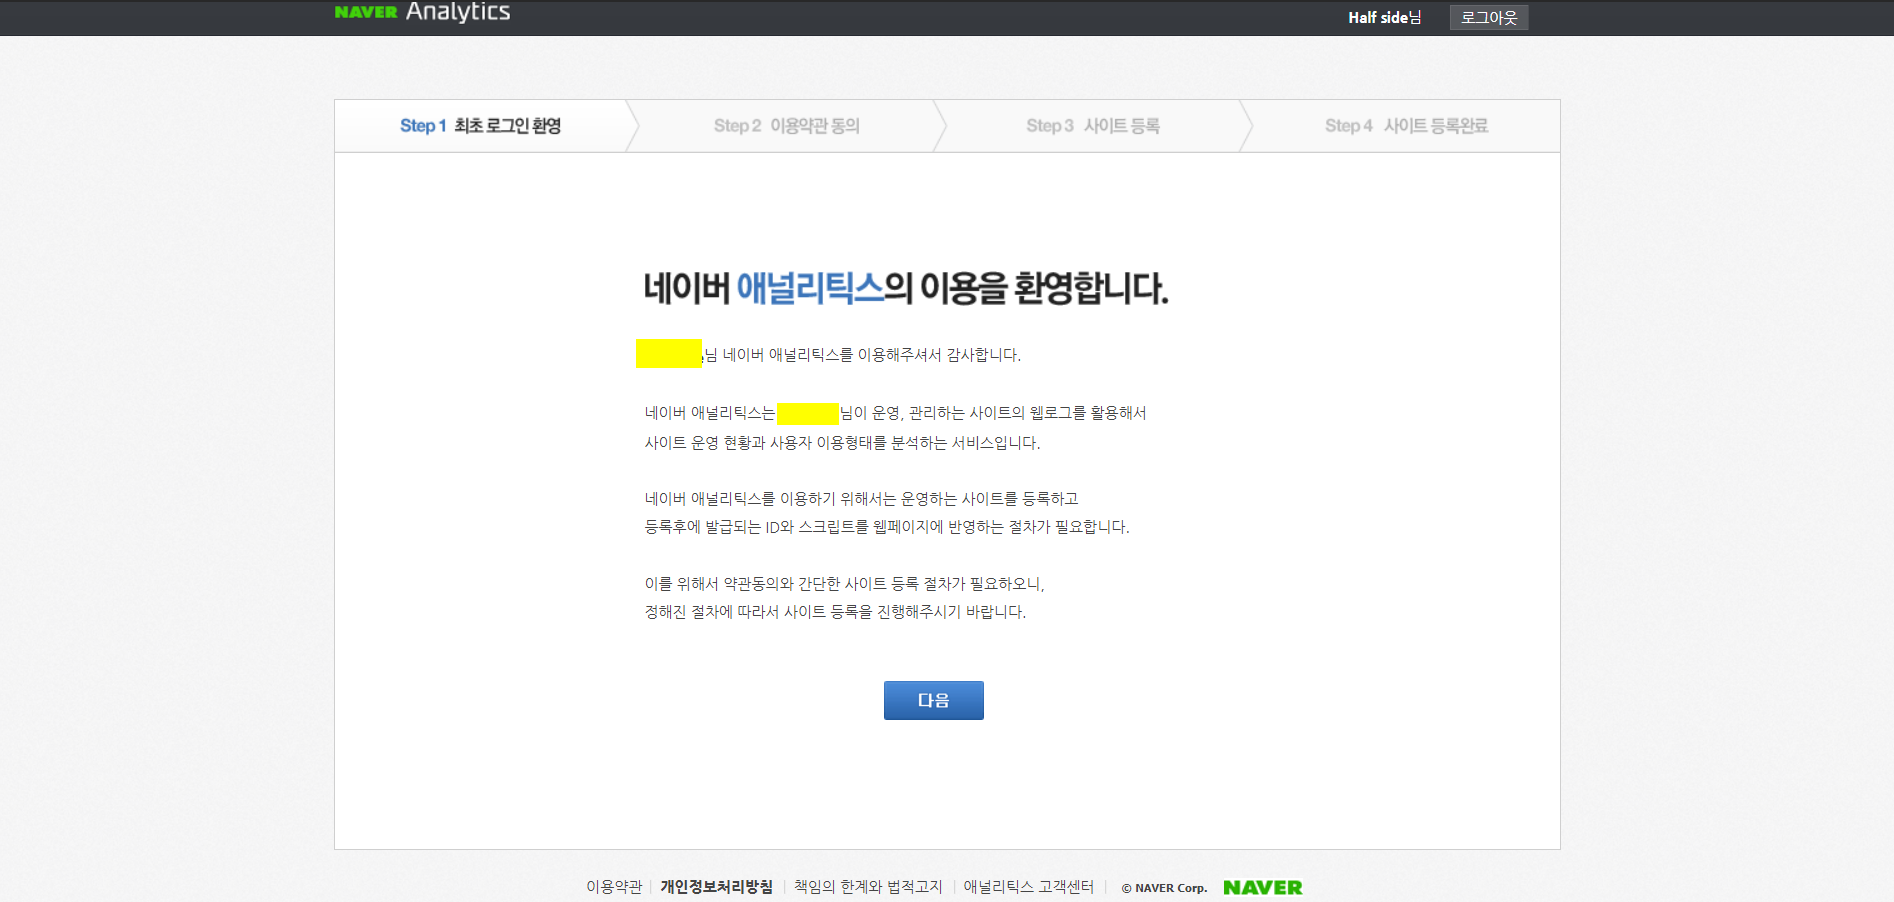Click the 네이버 애널리틱스의 이용을 환영합니다 heading
Screen dimensions: 1894x902
906,289
